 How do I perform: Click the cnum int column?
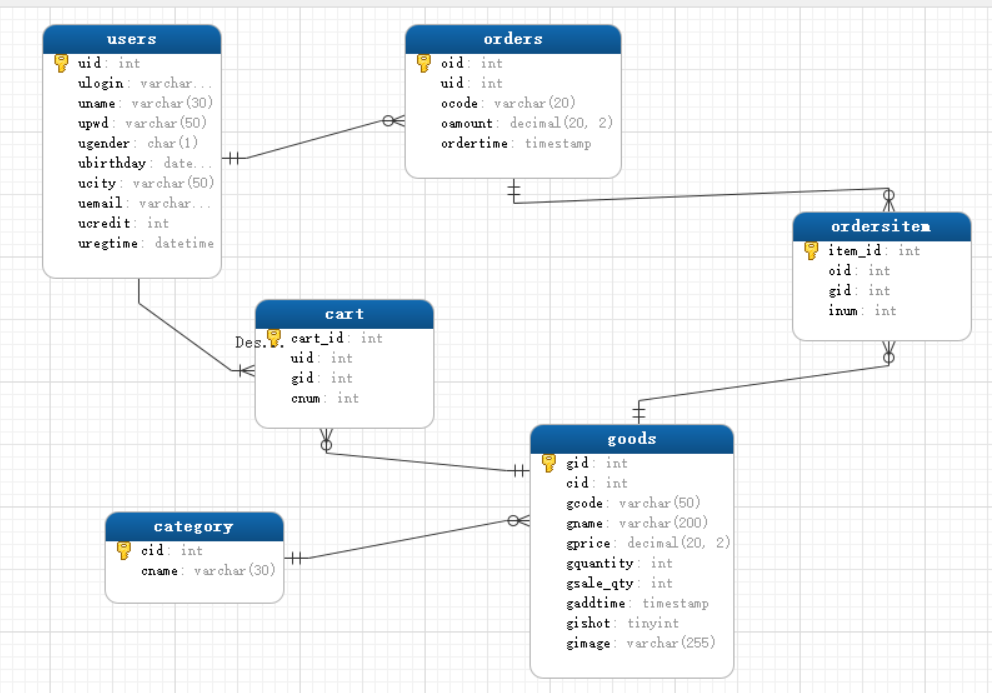point(325,398)
